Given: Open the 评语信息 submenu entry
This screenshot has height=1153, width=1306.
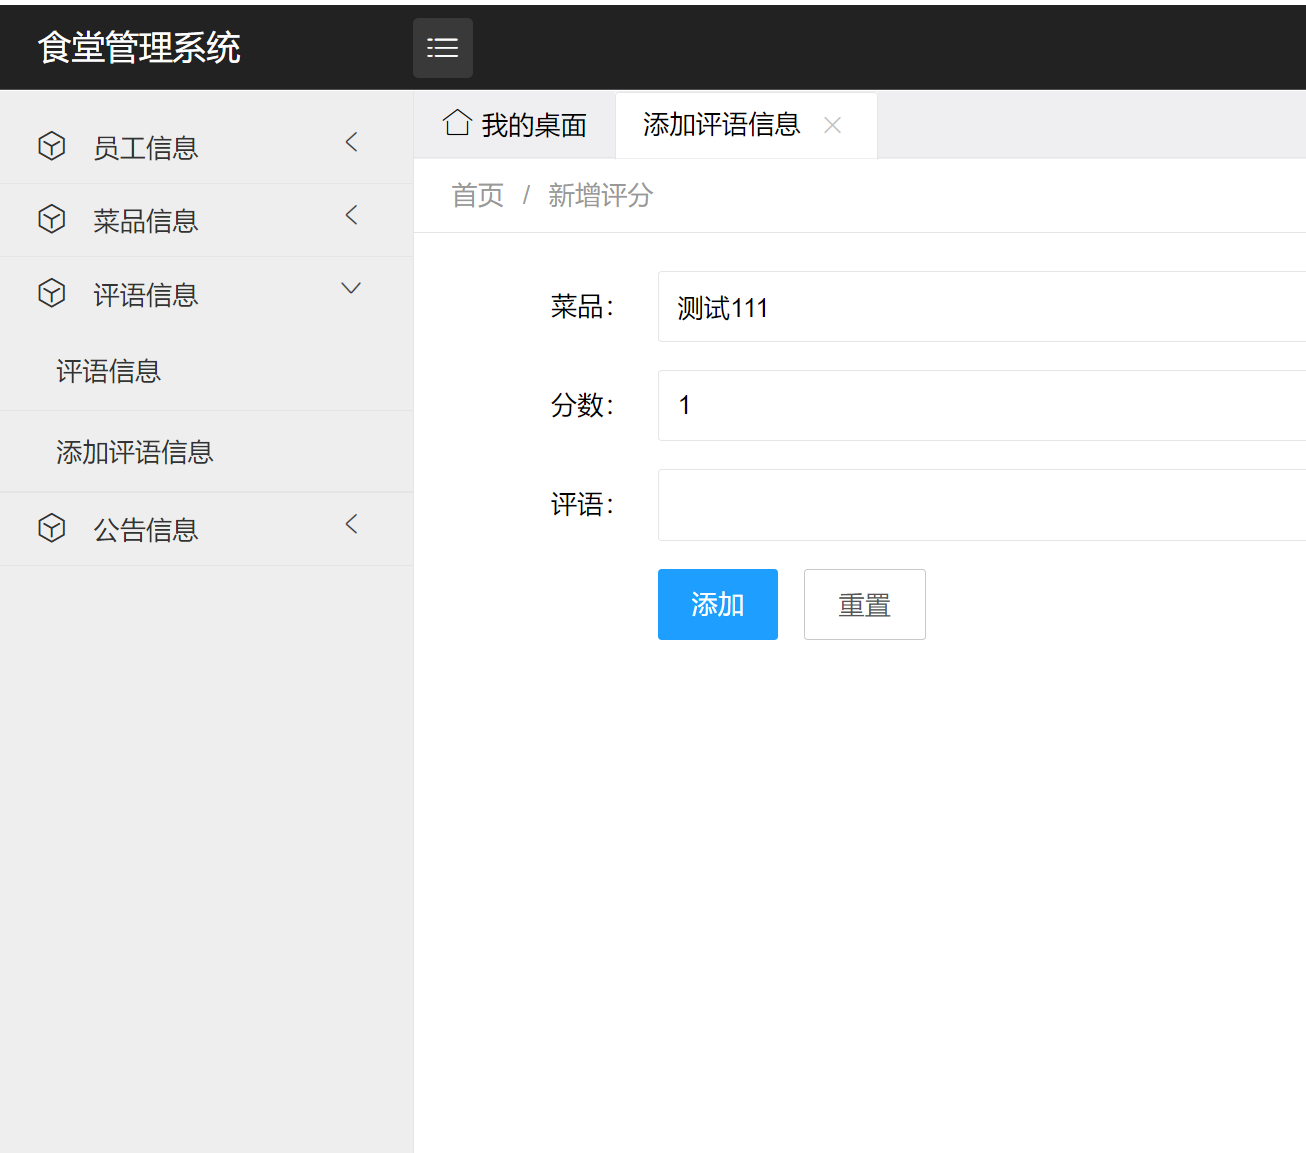Looking at the screenshot, I should [x=206, y=371].
